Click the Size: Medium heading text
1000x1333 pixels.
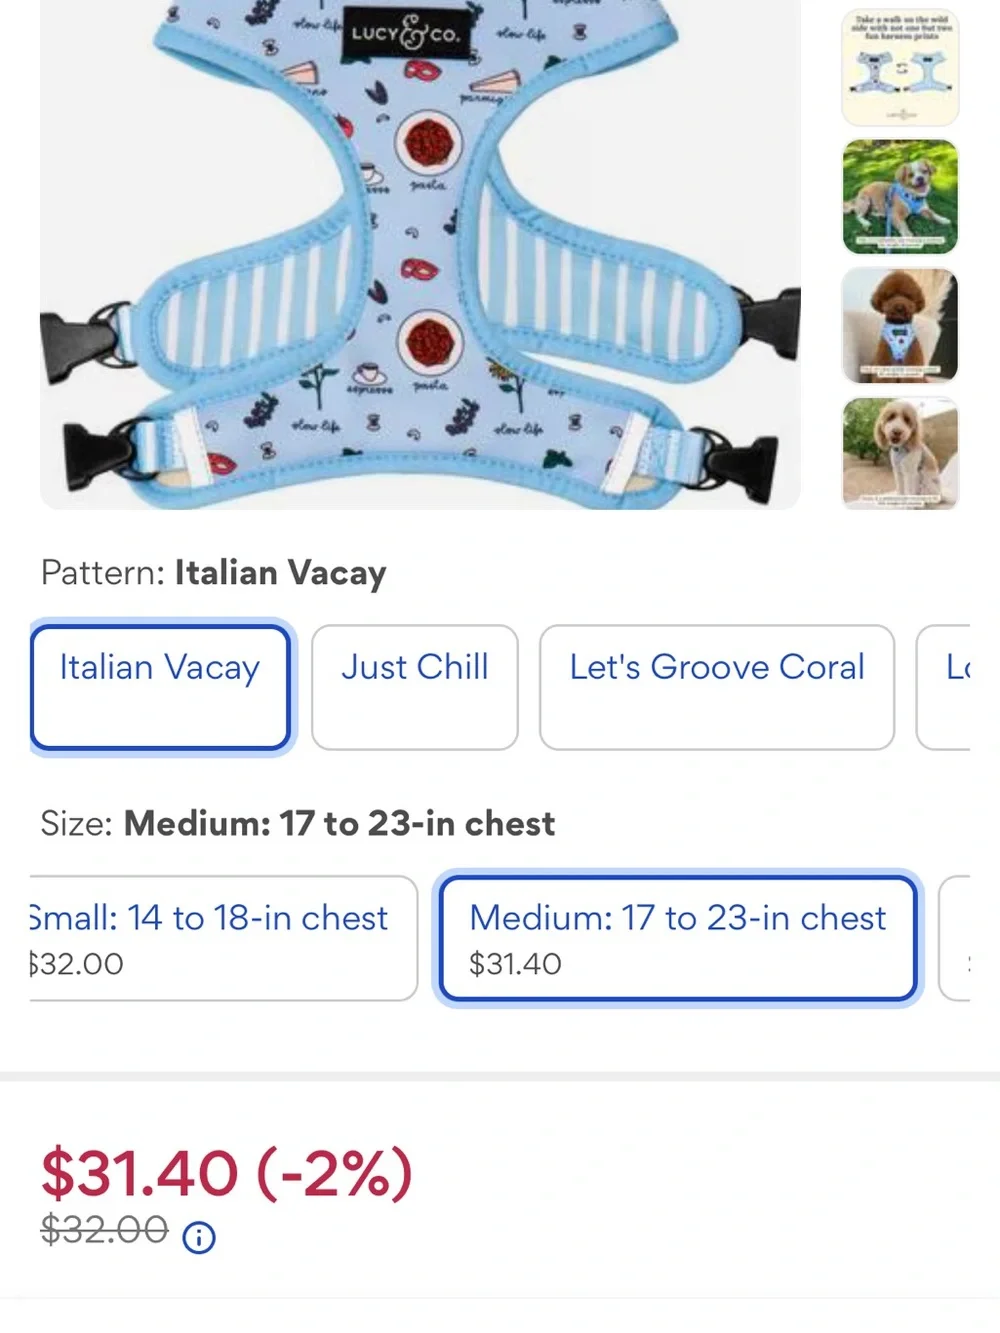tap(297, 823)
